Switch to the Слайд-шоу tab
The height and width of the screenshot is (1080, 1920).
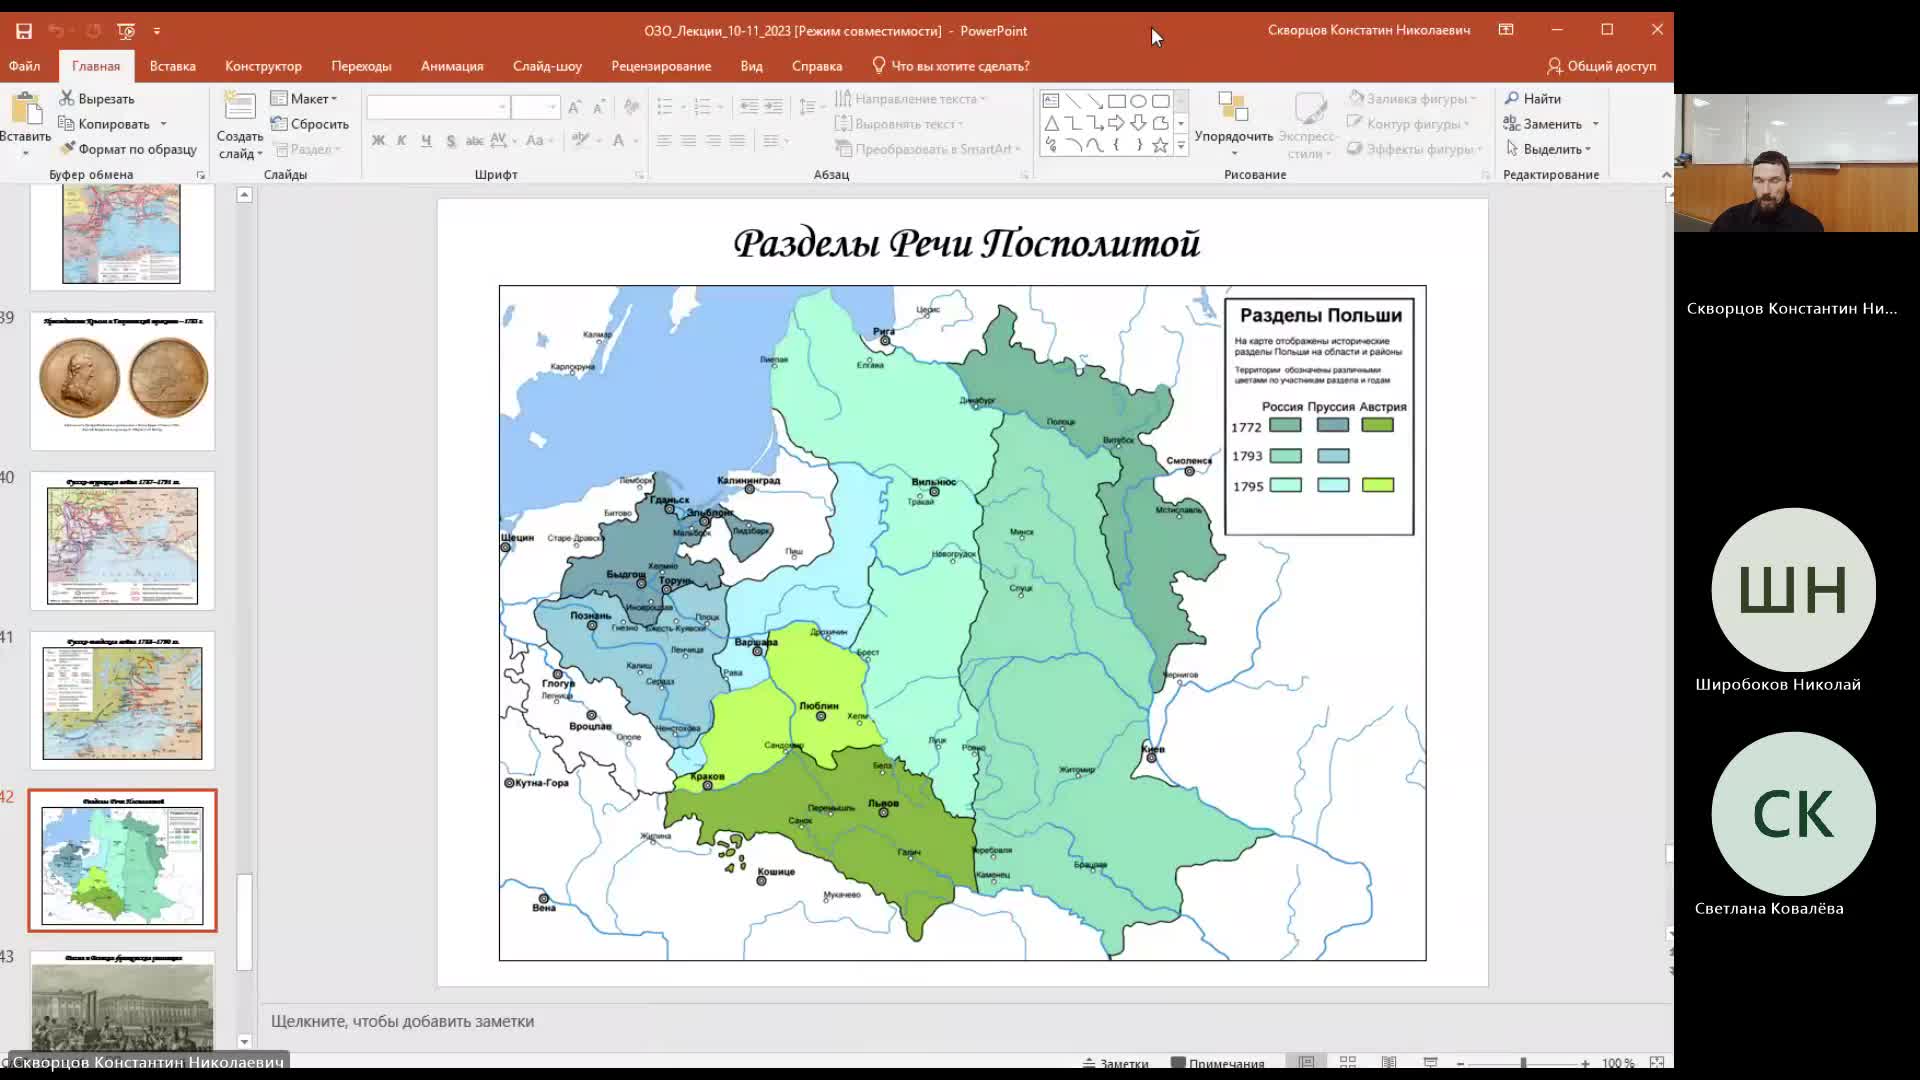[x=547, y=66]
